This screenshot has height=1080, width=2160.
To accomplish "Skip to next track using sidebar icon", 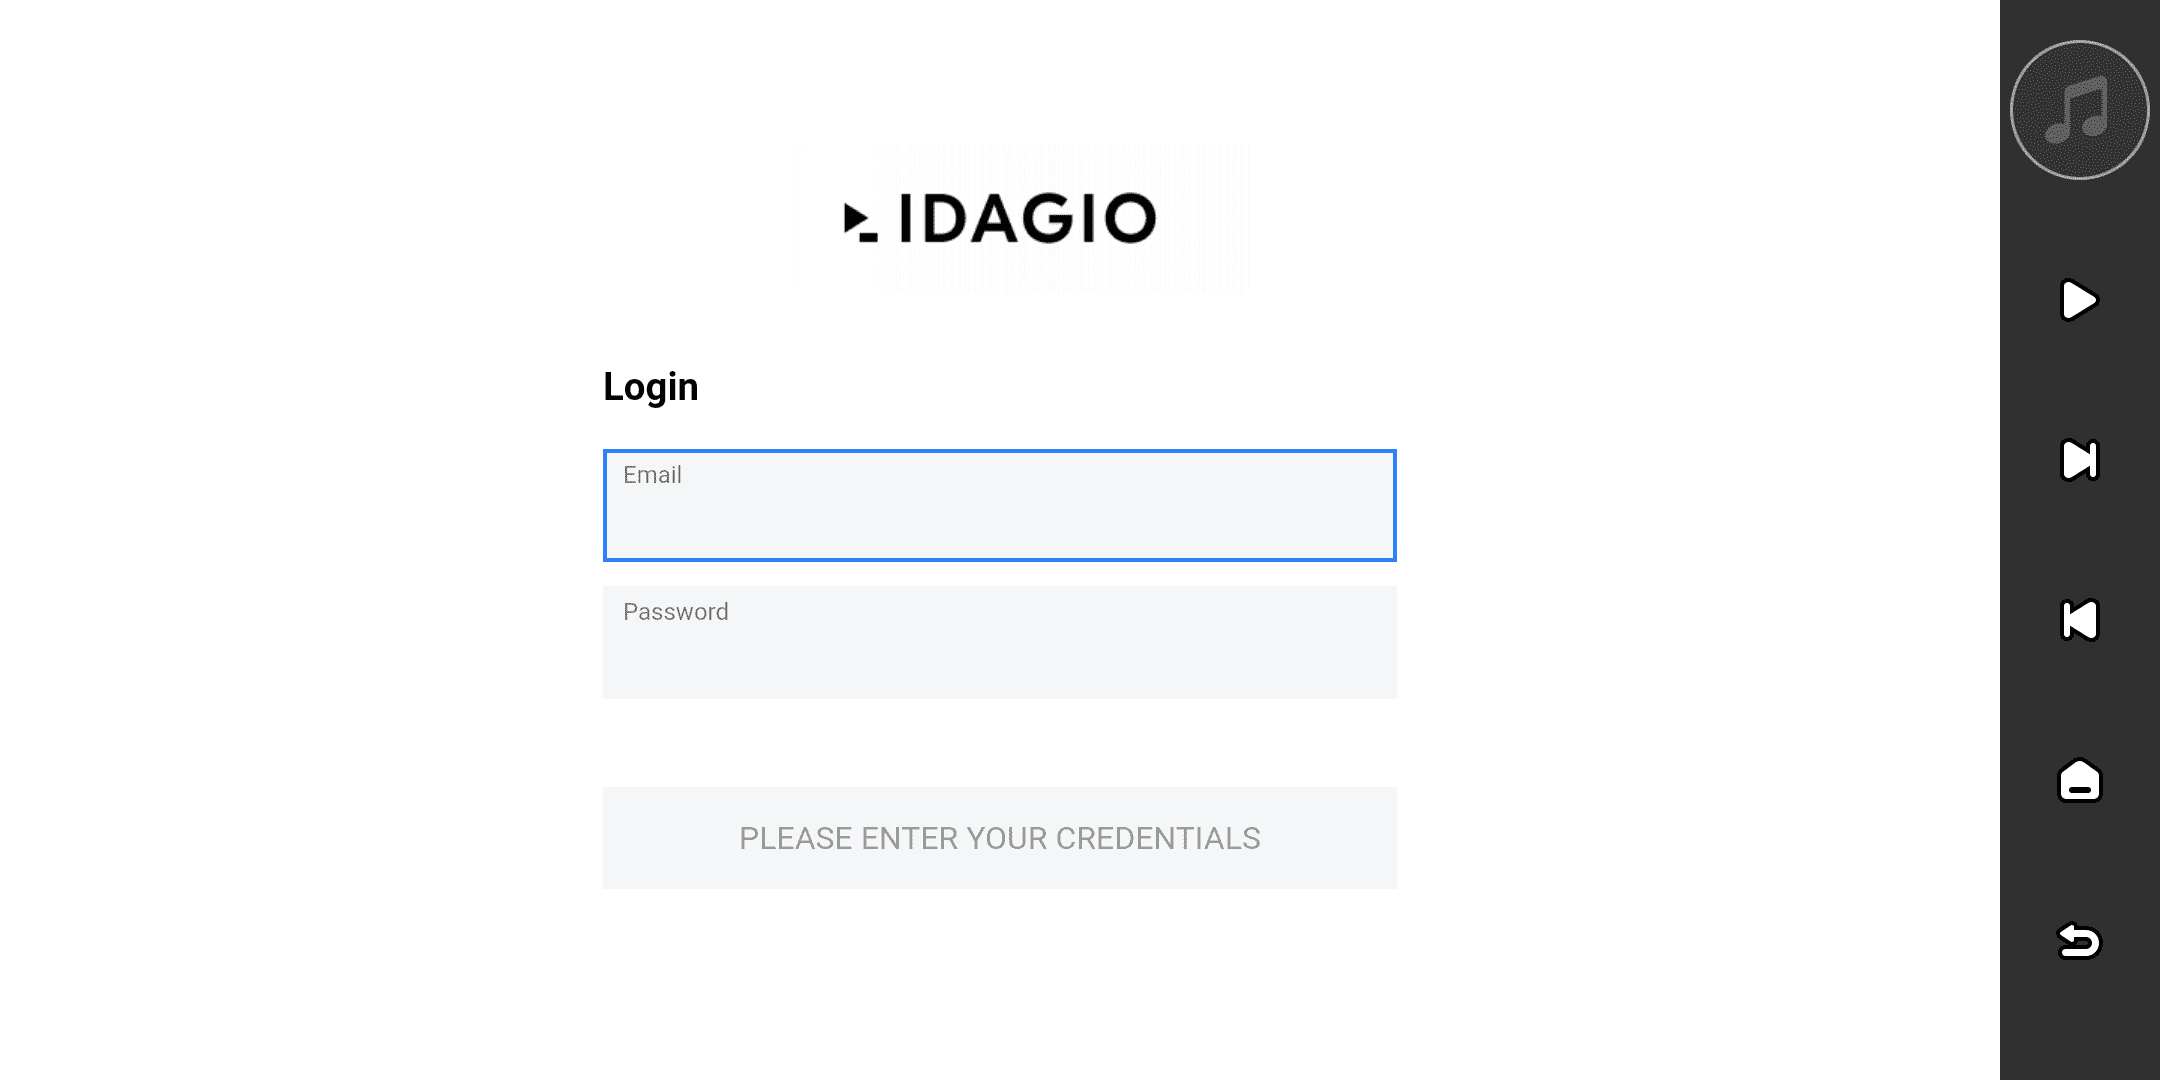I will (x=2079, y=460).
